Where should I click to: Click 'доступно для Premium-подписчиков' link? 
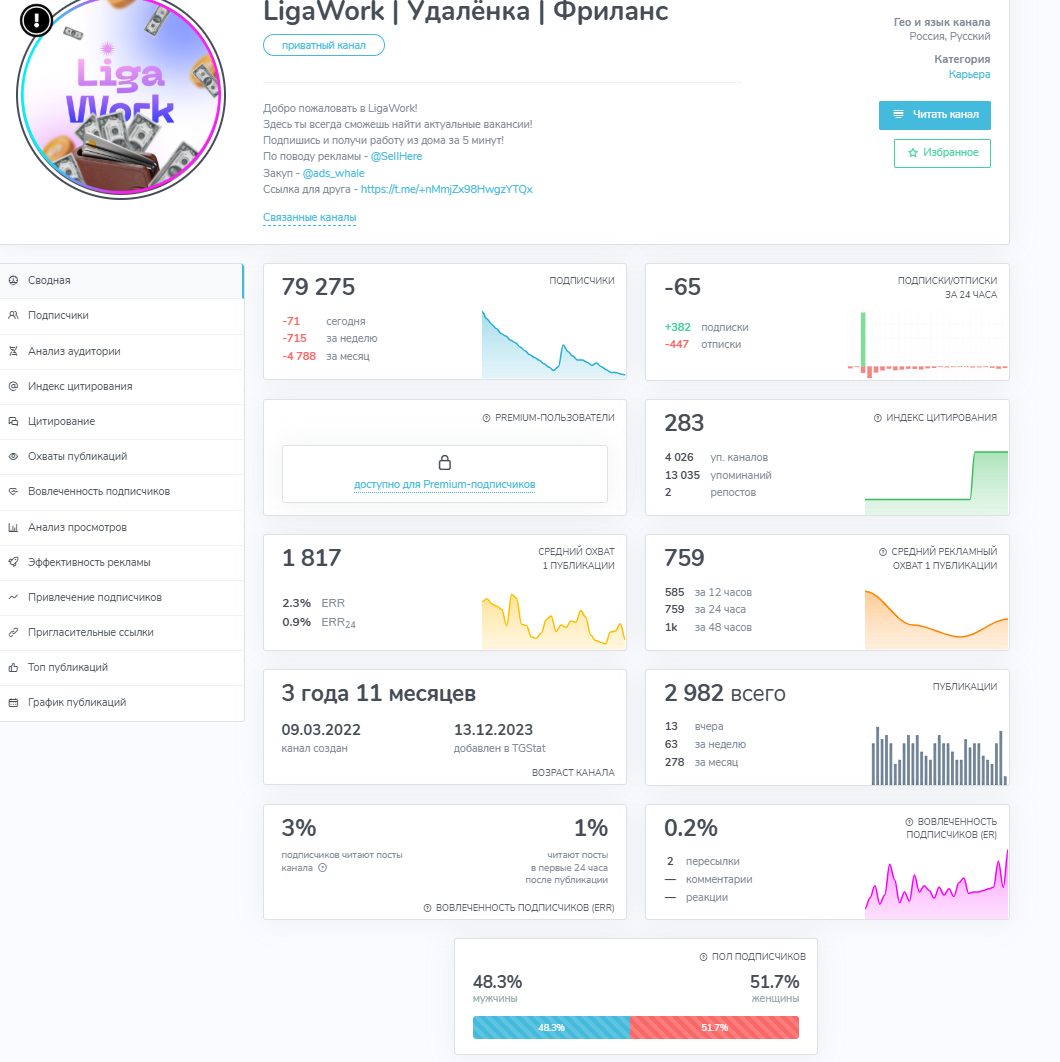coord(444,484)
